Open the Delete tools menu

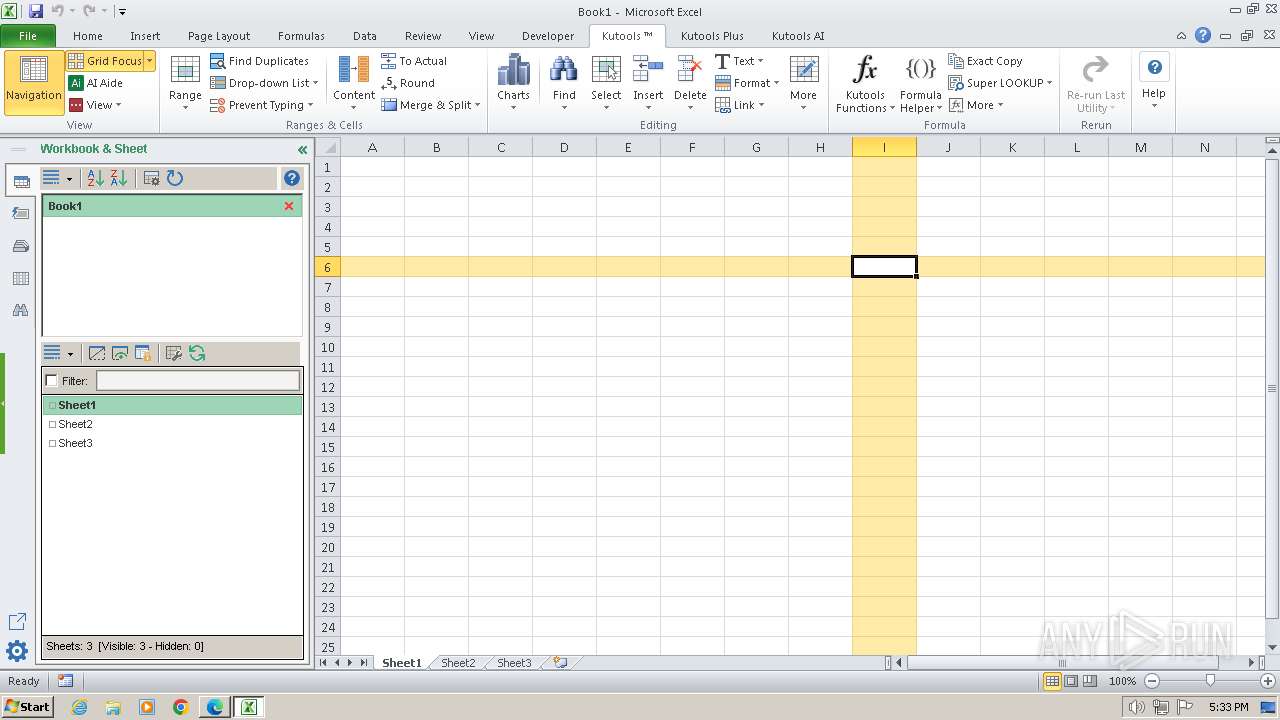pos(690,82)
